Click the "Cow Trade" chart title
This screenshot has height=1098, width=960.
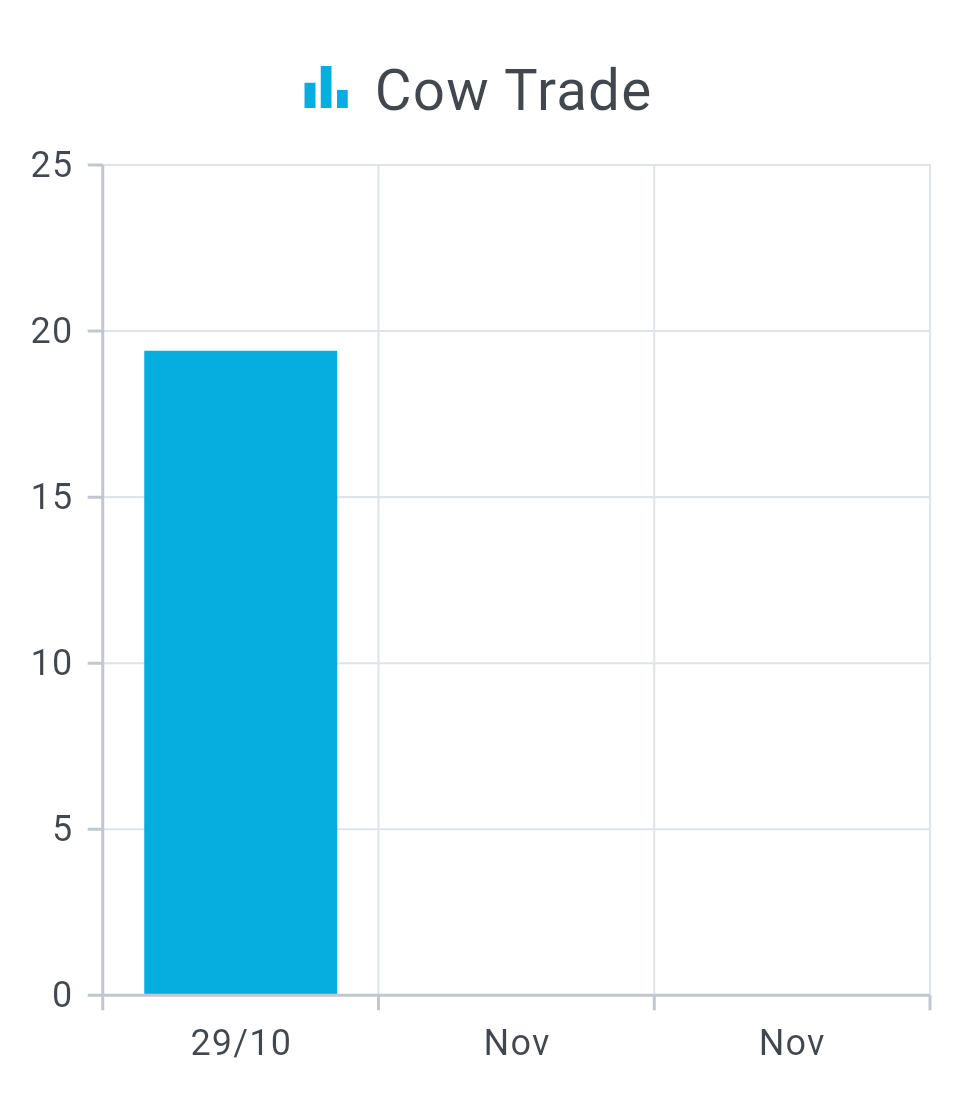point(513,90)
